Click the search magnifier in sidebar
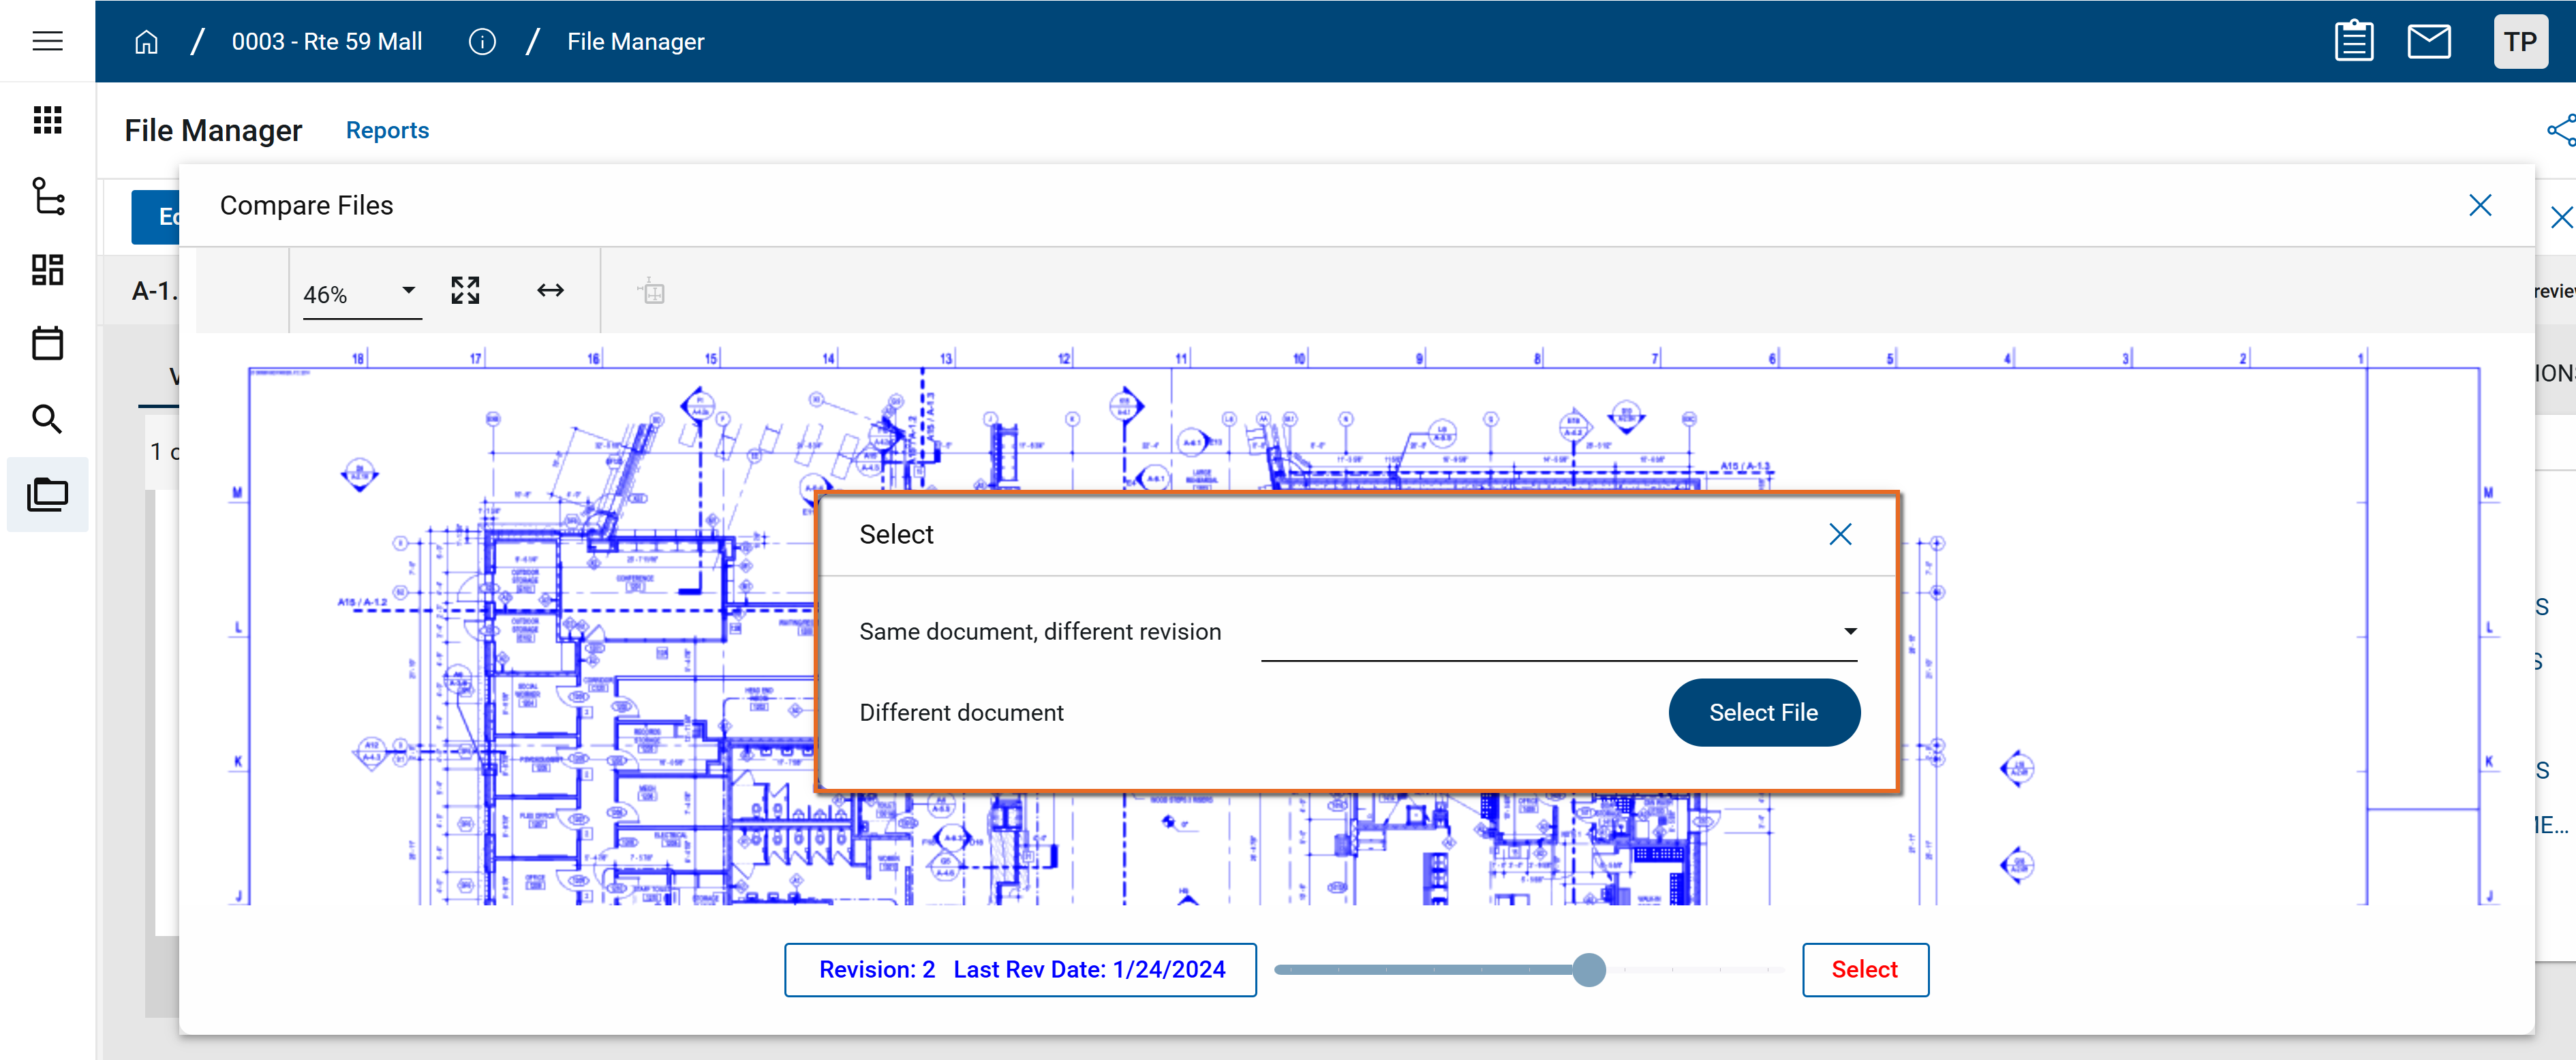 (47, 419)
